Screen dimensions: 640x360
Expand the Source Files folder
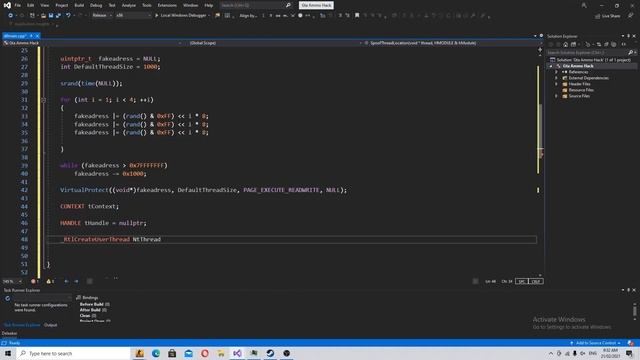point(556,96)
